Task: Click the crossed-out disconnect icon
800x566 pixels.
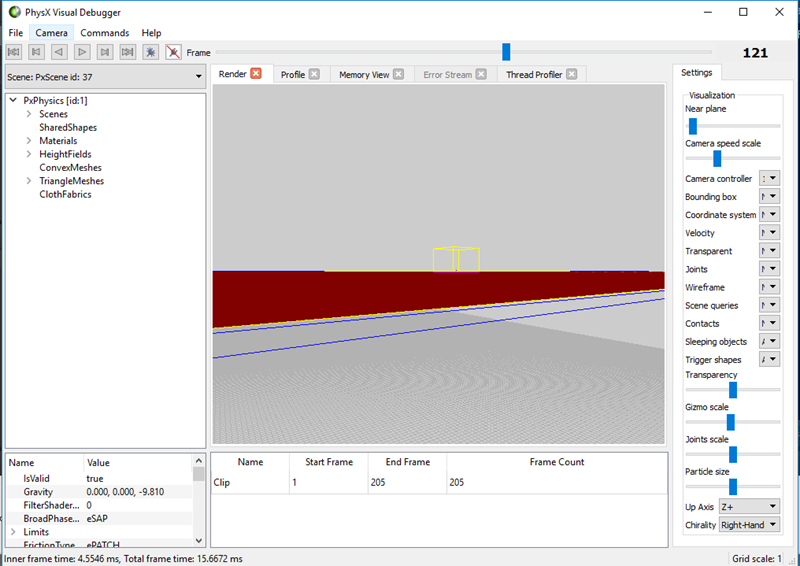Action: coord(173,52)
